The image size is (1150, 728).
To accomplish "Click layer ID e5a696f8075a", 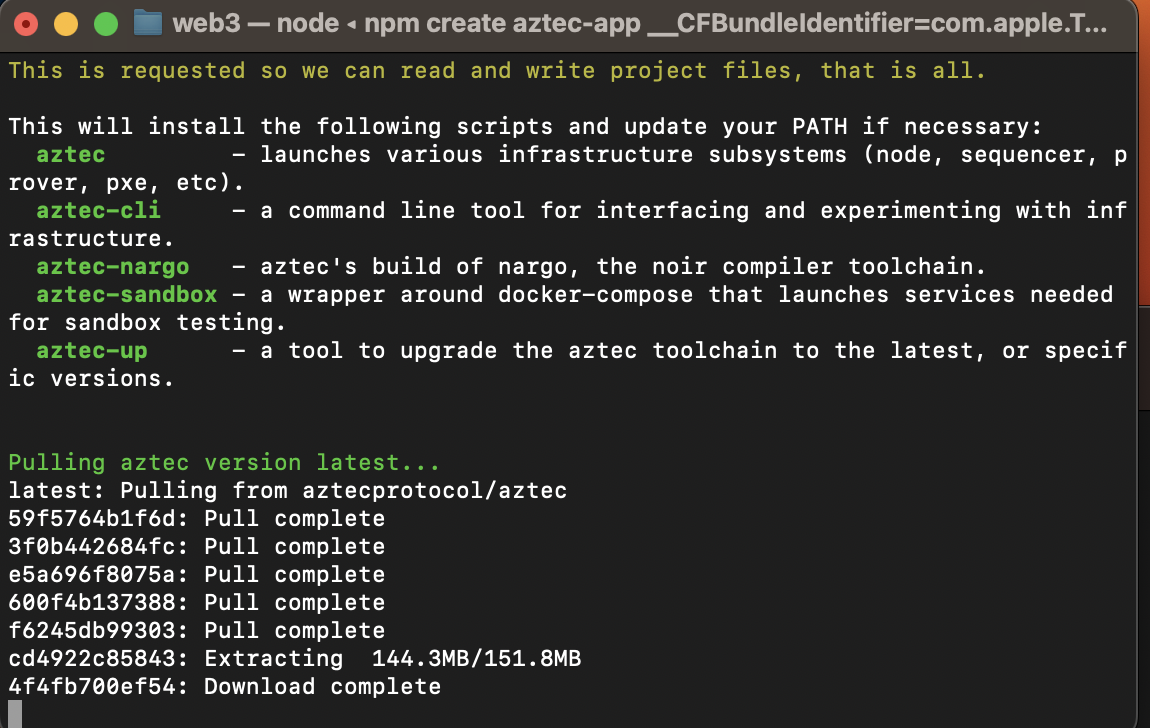I will (92, 574).
